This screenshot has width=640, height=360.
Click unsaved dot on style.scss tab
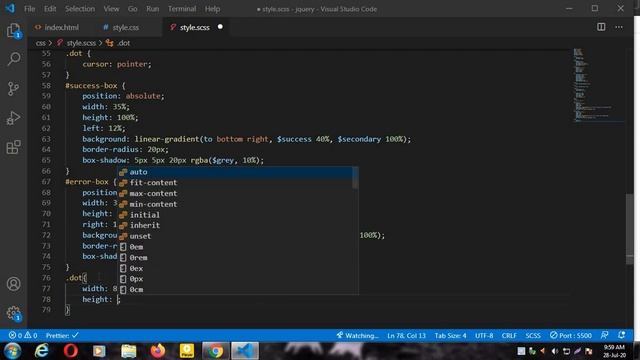[x=220, y=27]
